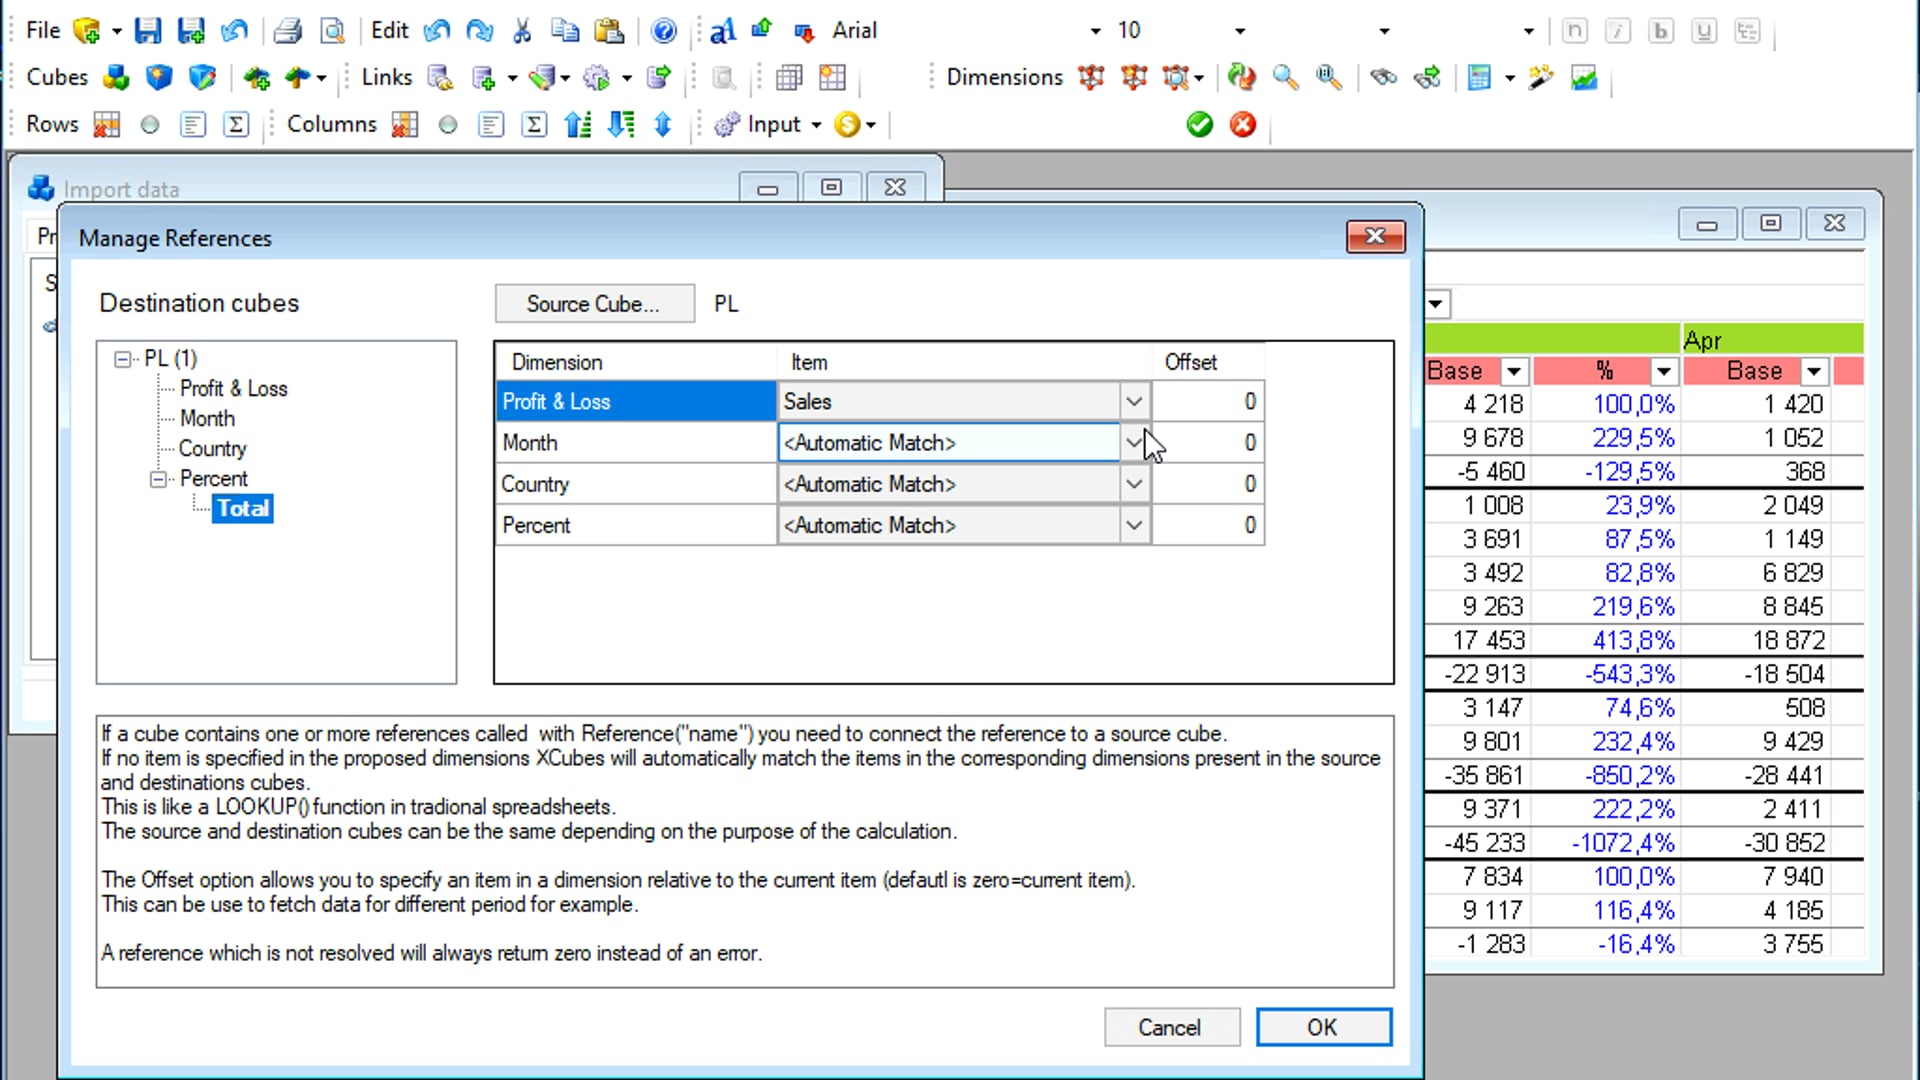The image size is (1920, 1080).
Task: Click the Source Cube... button
Action: coord(594,303)
